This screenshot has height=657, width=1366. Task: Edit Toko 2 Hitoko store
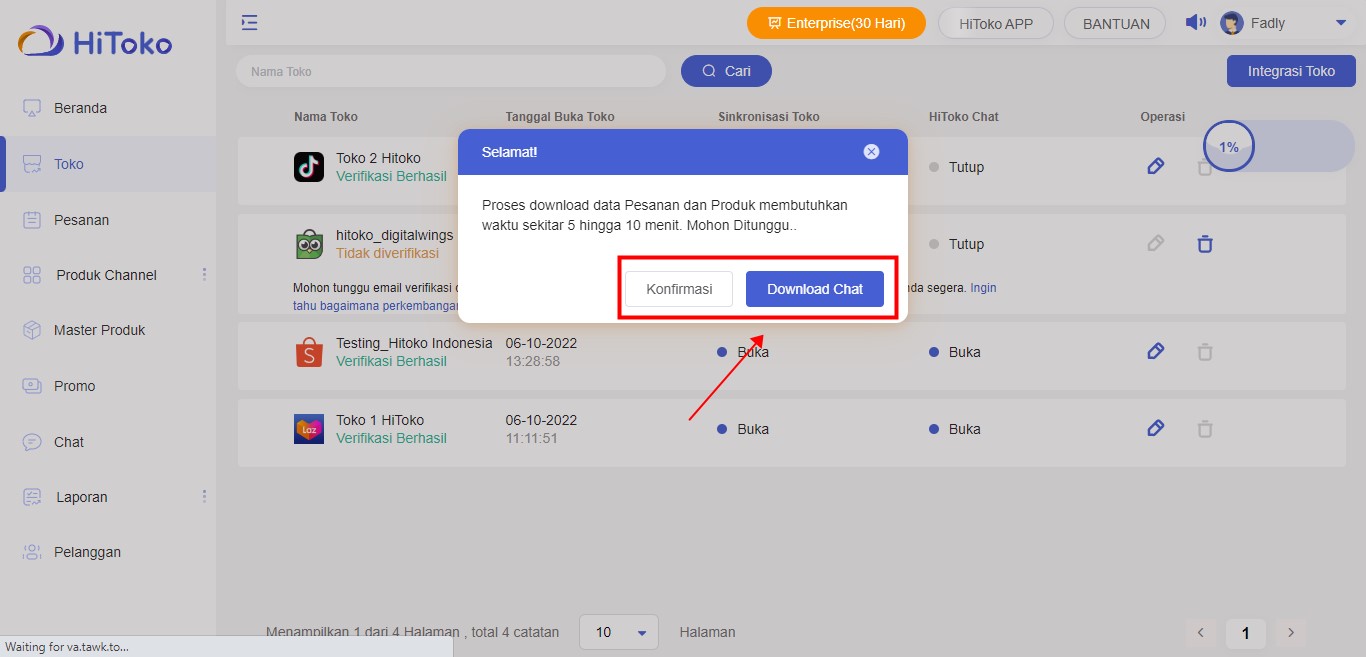click(1155, 166)
